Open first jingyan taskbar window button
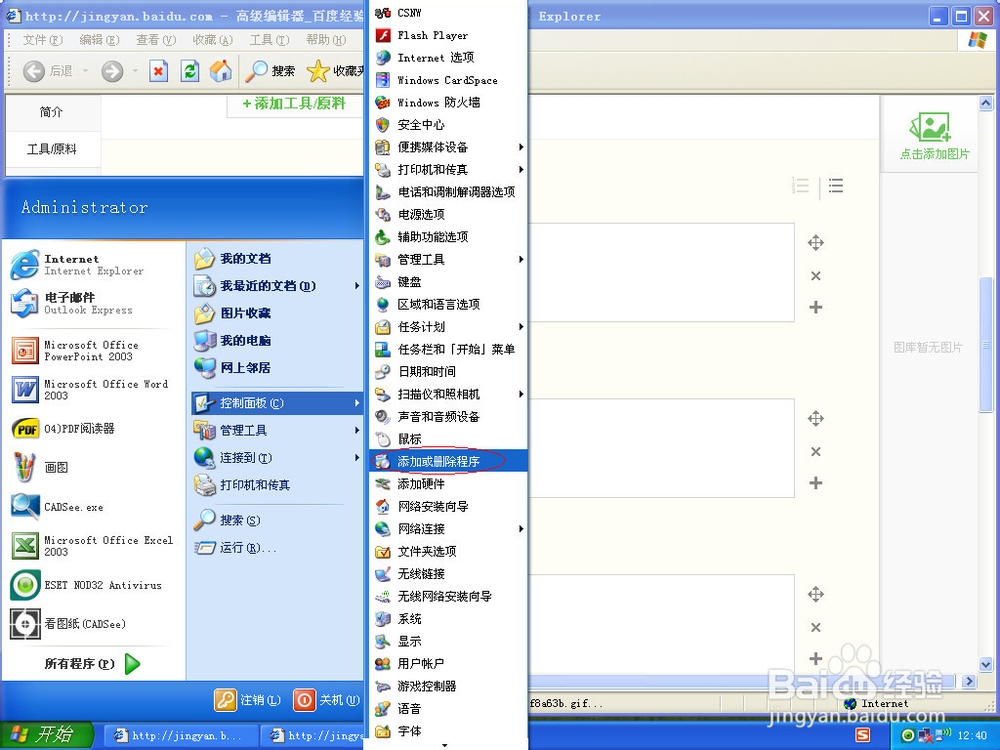Image resolution: width=1000 pixels, height=750 pixels. pos(180,735)
